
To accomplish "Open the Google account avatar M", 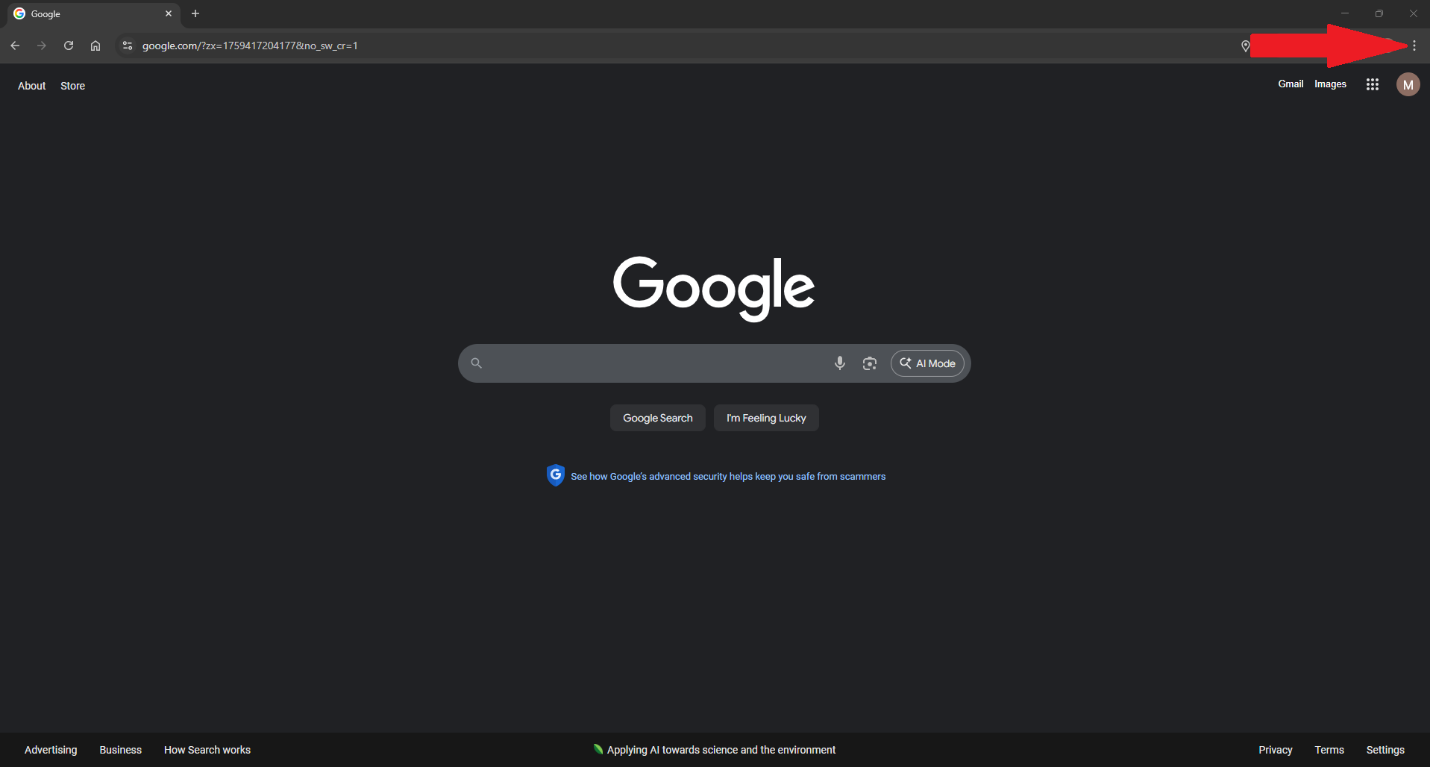I will 1408,85.
